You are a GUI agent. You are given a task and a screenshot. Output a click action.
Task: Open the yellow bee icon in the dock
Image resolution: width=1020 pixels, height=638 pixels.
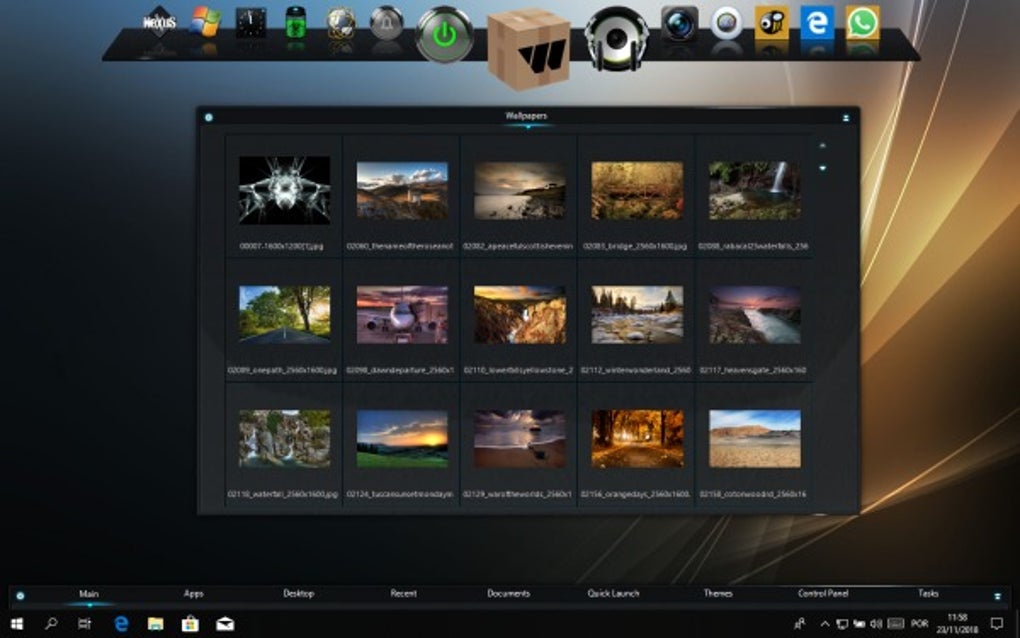(x=772, y=23)
